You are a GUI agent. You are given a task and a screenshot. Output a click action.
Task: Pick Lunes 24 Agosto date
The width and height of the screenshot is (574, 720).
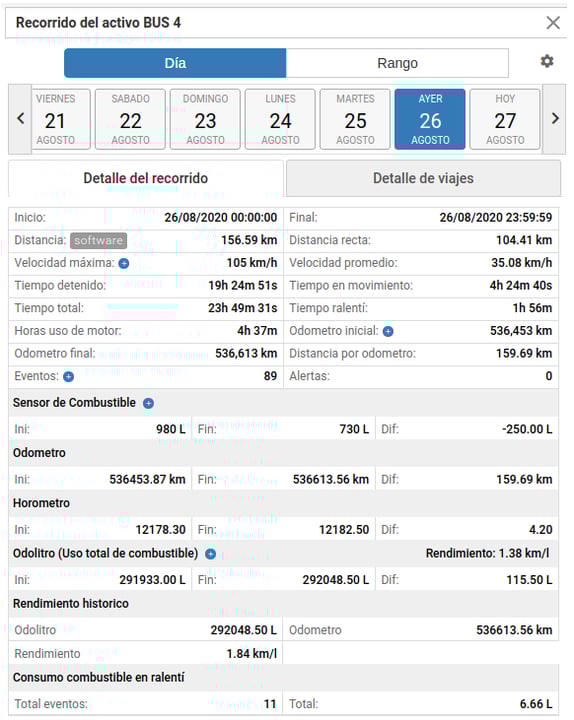click(280, 119)
